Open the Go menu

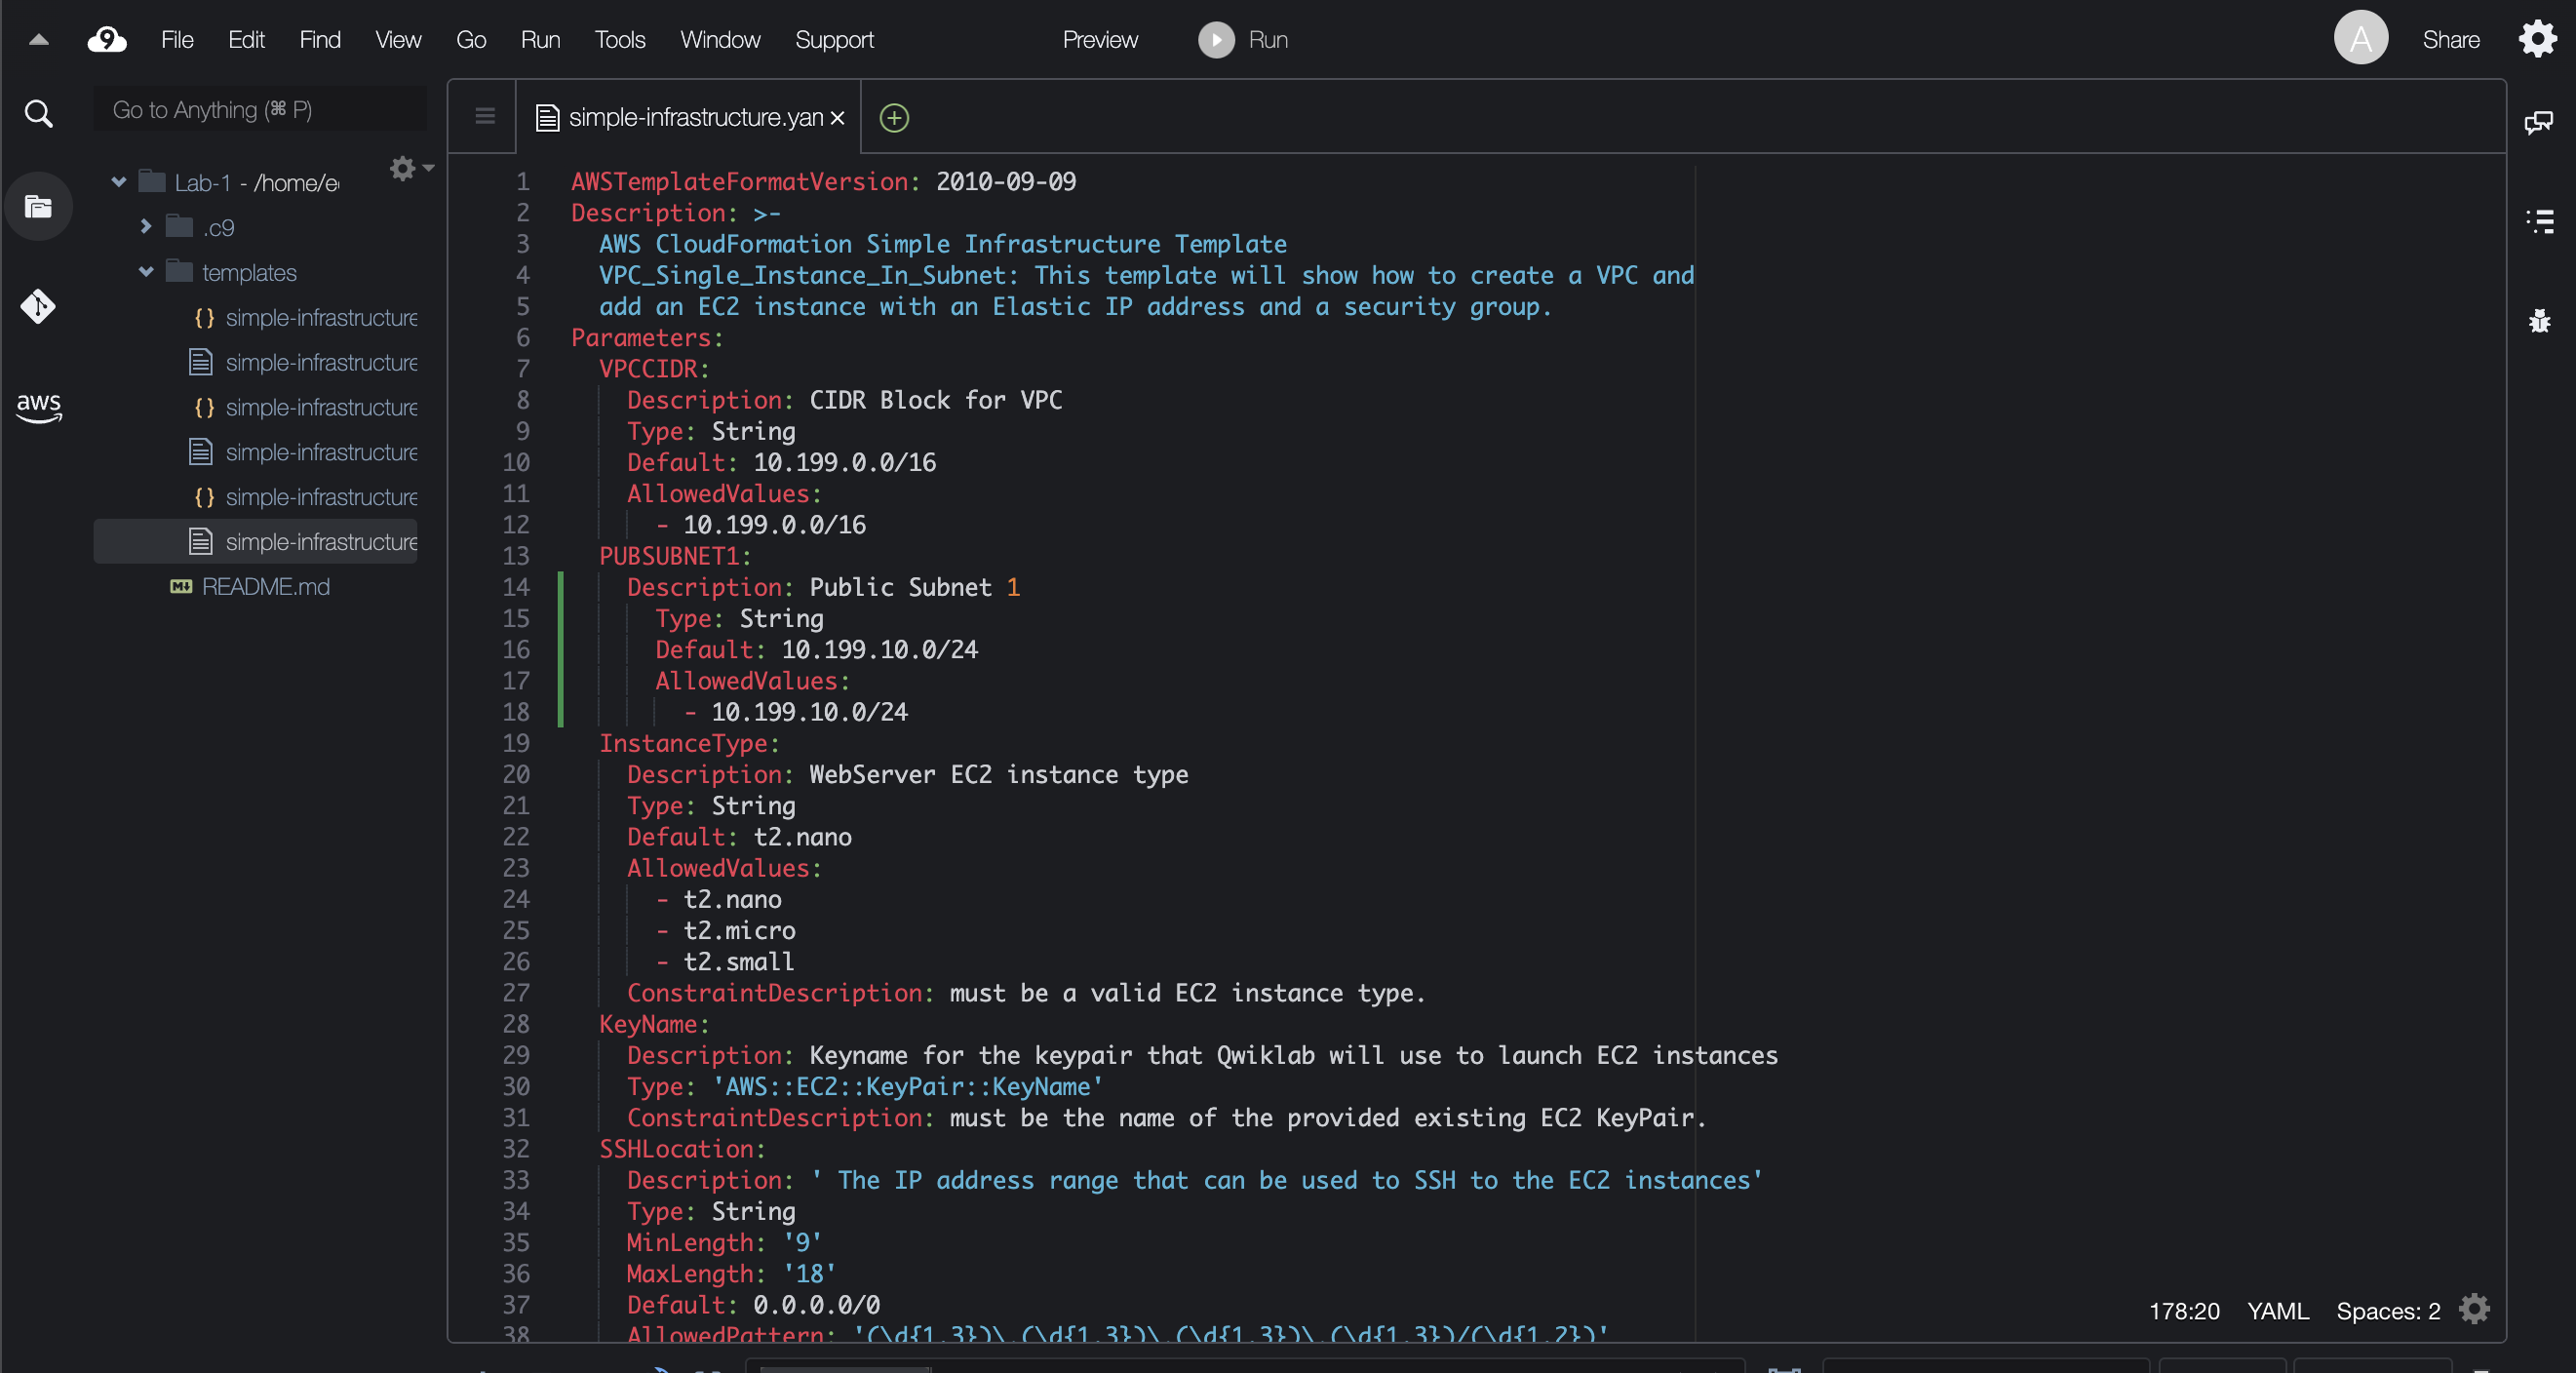click(471, 40)
